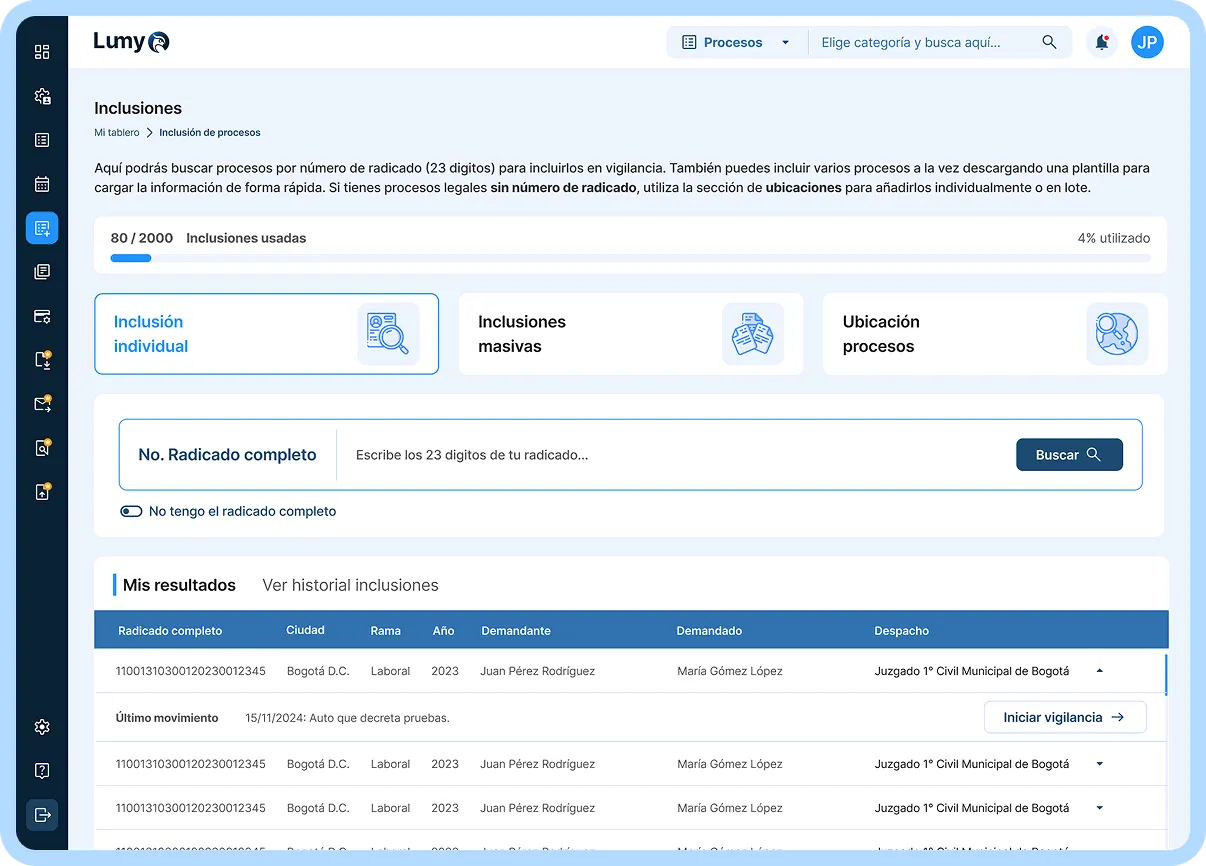Image resolution: width=1206 pixels, height=866 pixels.
Task: Click the inclusions usage progress bar
Action: (x=630, y=257)
